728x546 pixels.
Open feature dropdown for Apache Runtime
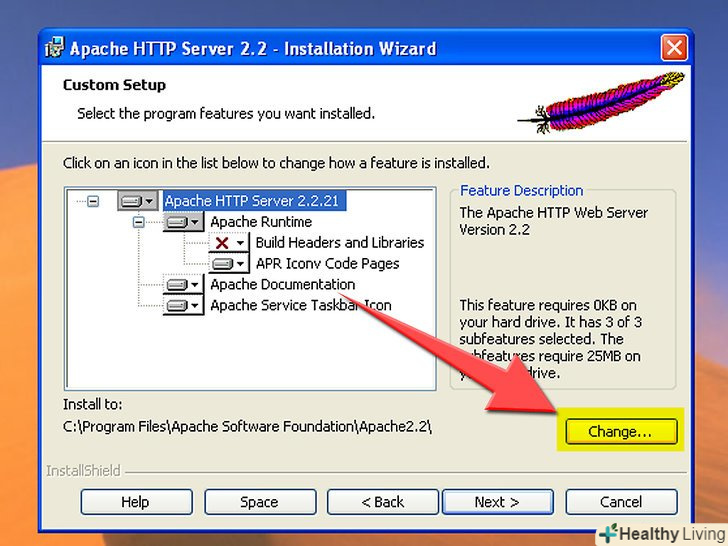click(183, 222)
